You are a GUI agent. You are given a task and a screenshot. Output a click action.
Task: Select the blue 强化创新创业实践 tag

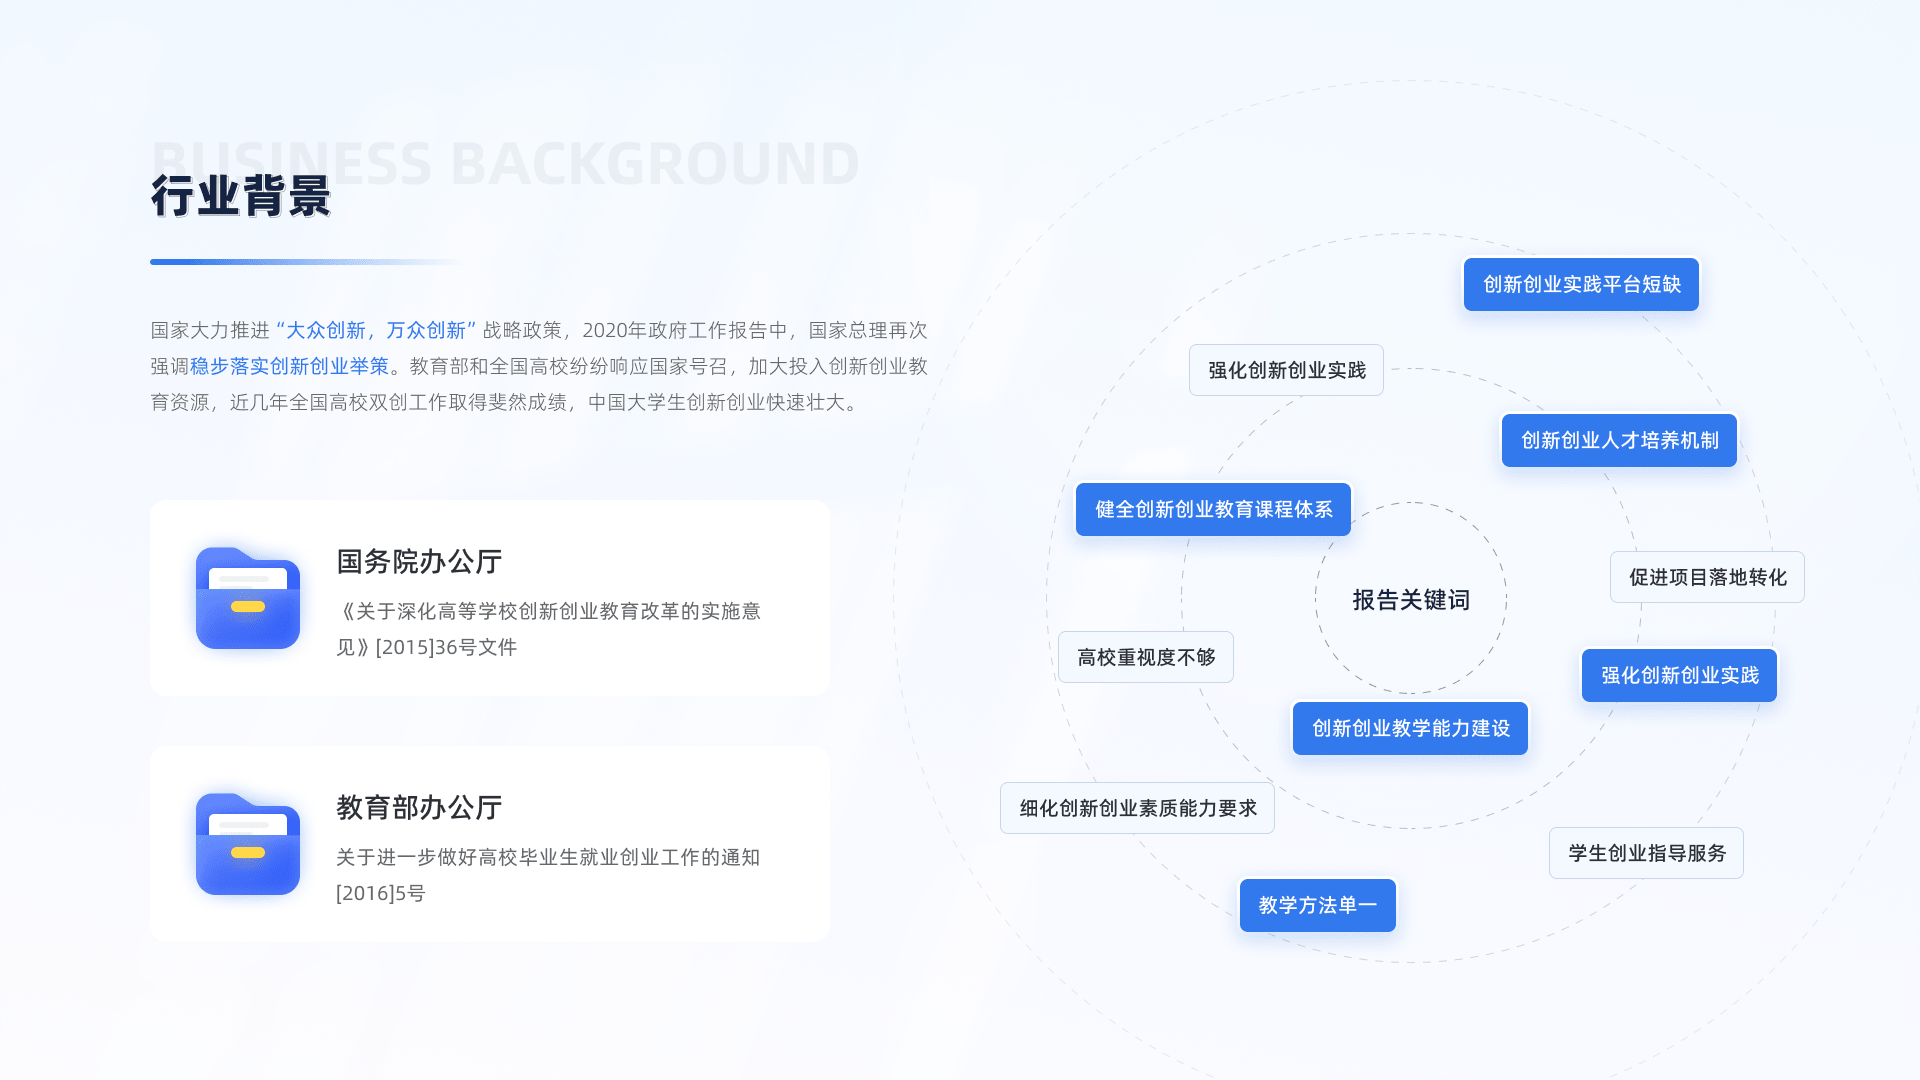click(1679, 676)
